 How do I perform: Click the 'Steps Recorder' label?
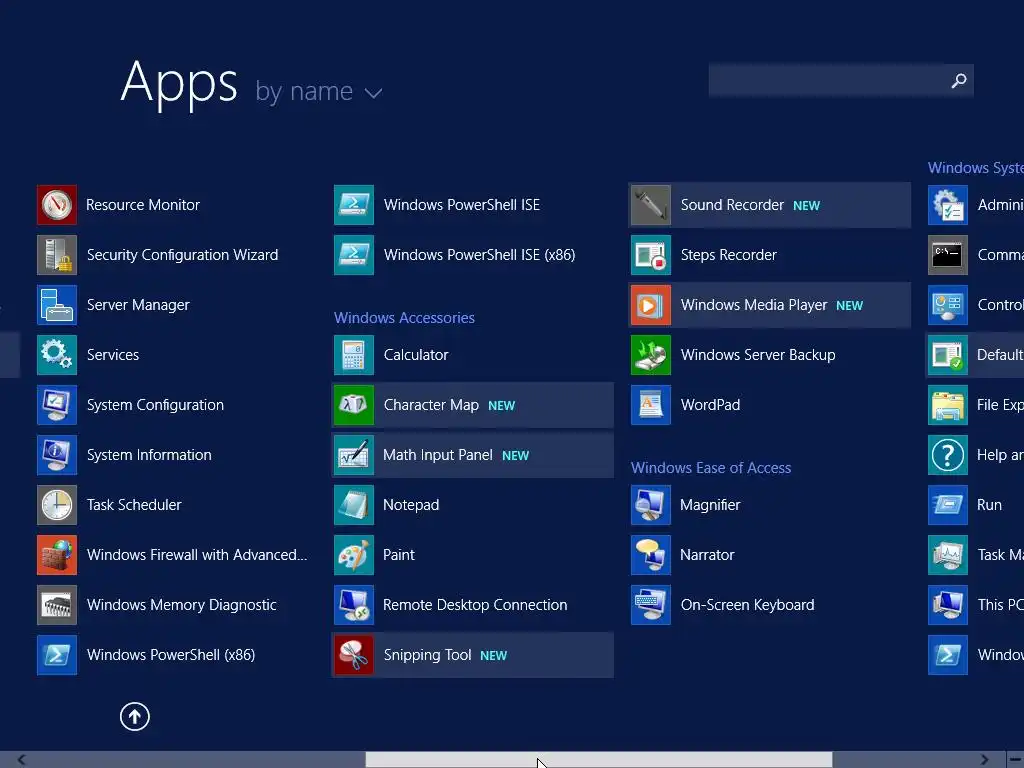pos(728,255)
